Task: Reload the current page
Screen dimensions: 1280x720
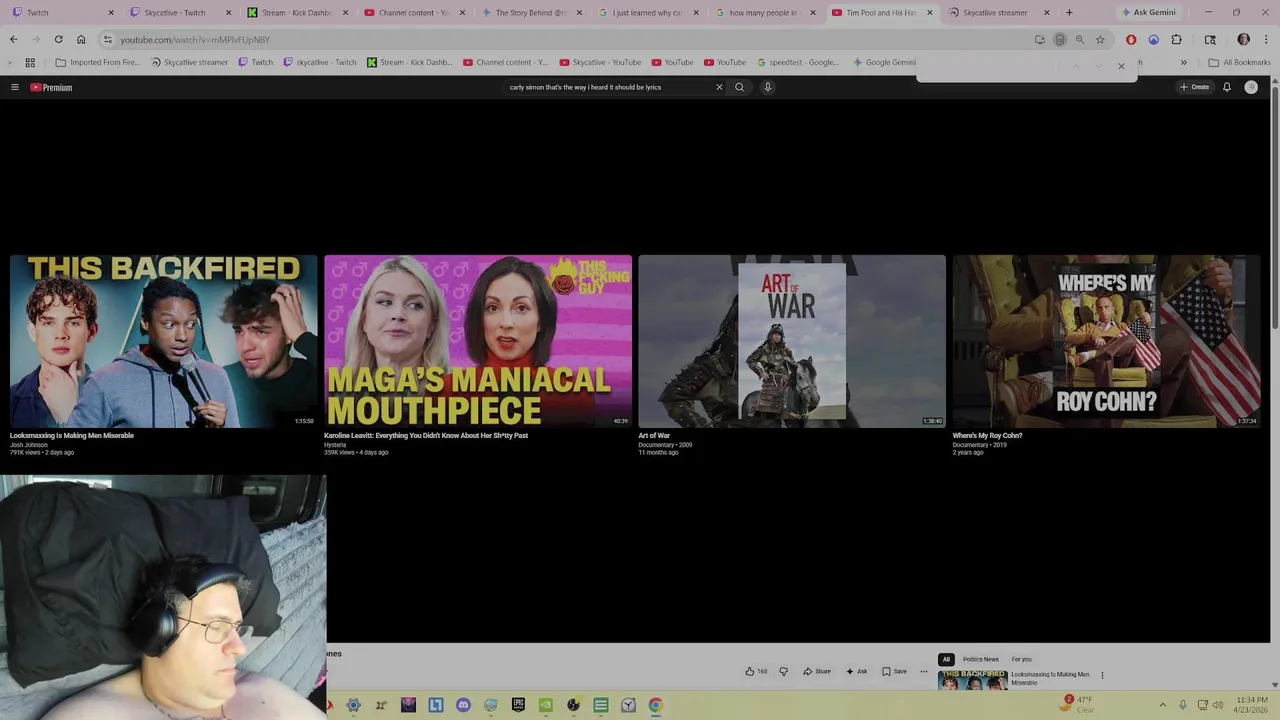Action: point(58,40)
